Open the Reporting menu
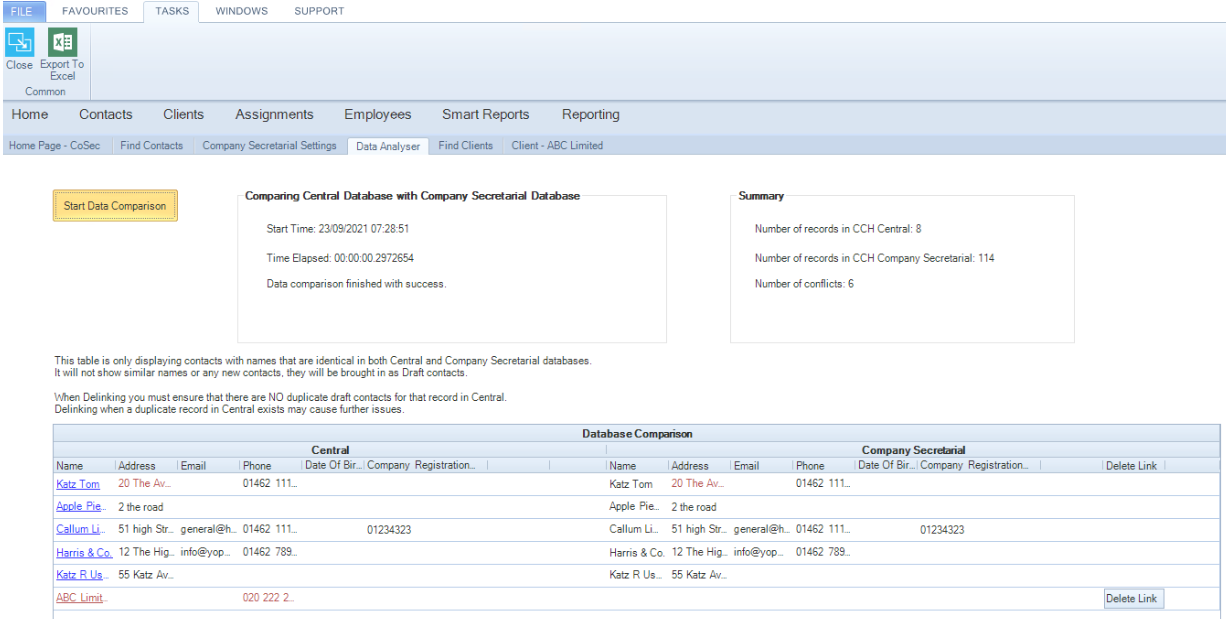Viewport: 1226px width, 620px height. (x=591, y=114)
